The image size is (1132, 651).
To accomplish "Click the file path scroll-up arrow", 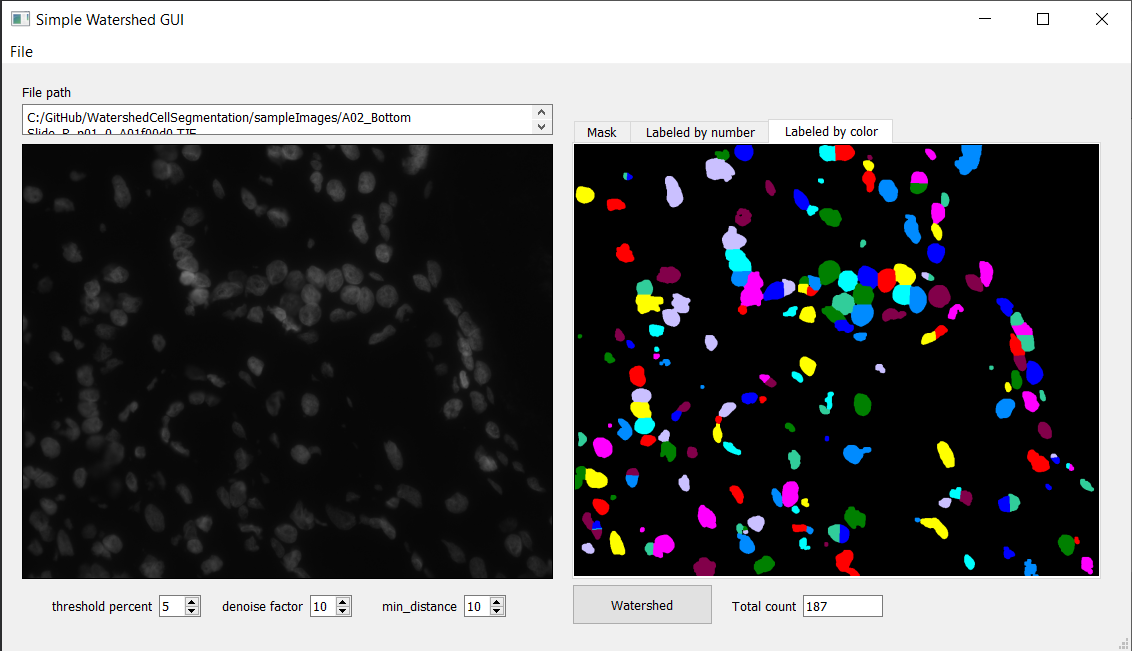I will point(541,113).
